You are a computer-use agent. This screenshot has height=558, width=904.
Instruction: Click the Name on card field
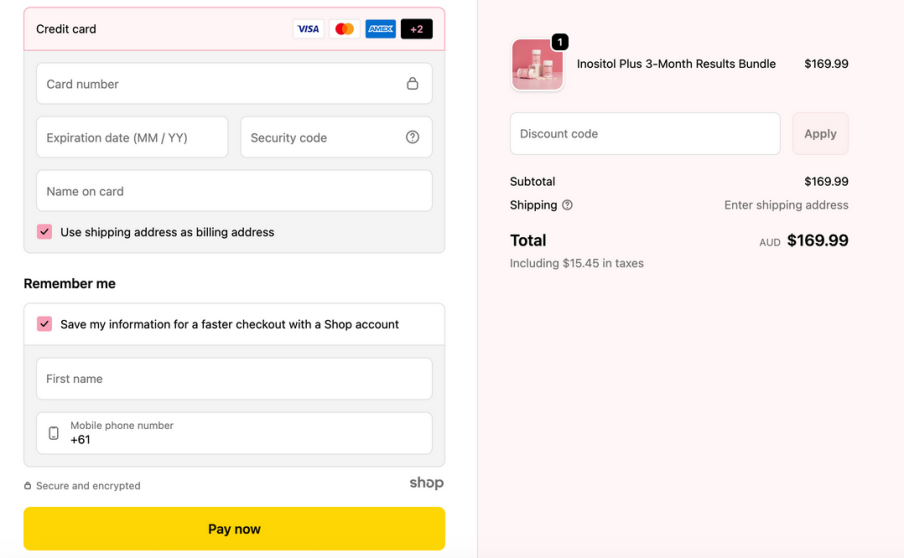(x=234, y=191)
